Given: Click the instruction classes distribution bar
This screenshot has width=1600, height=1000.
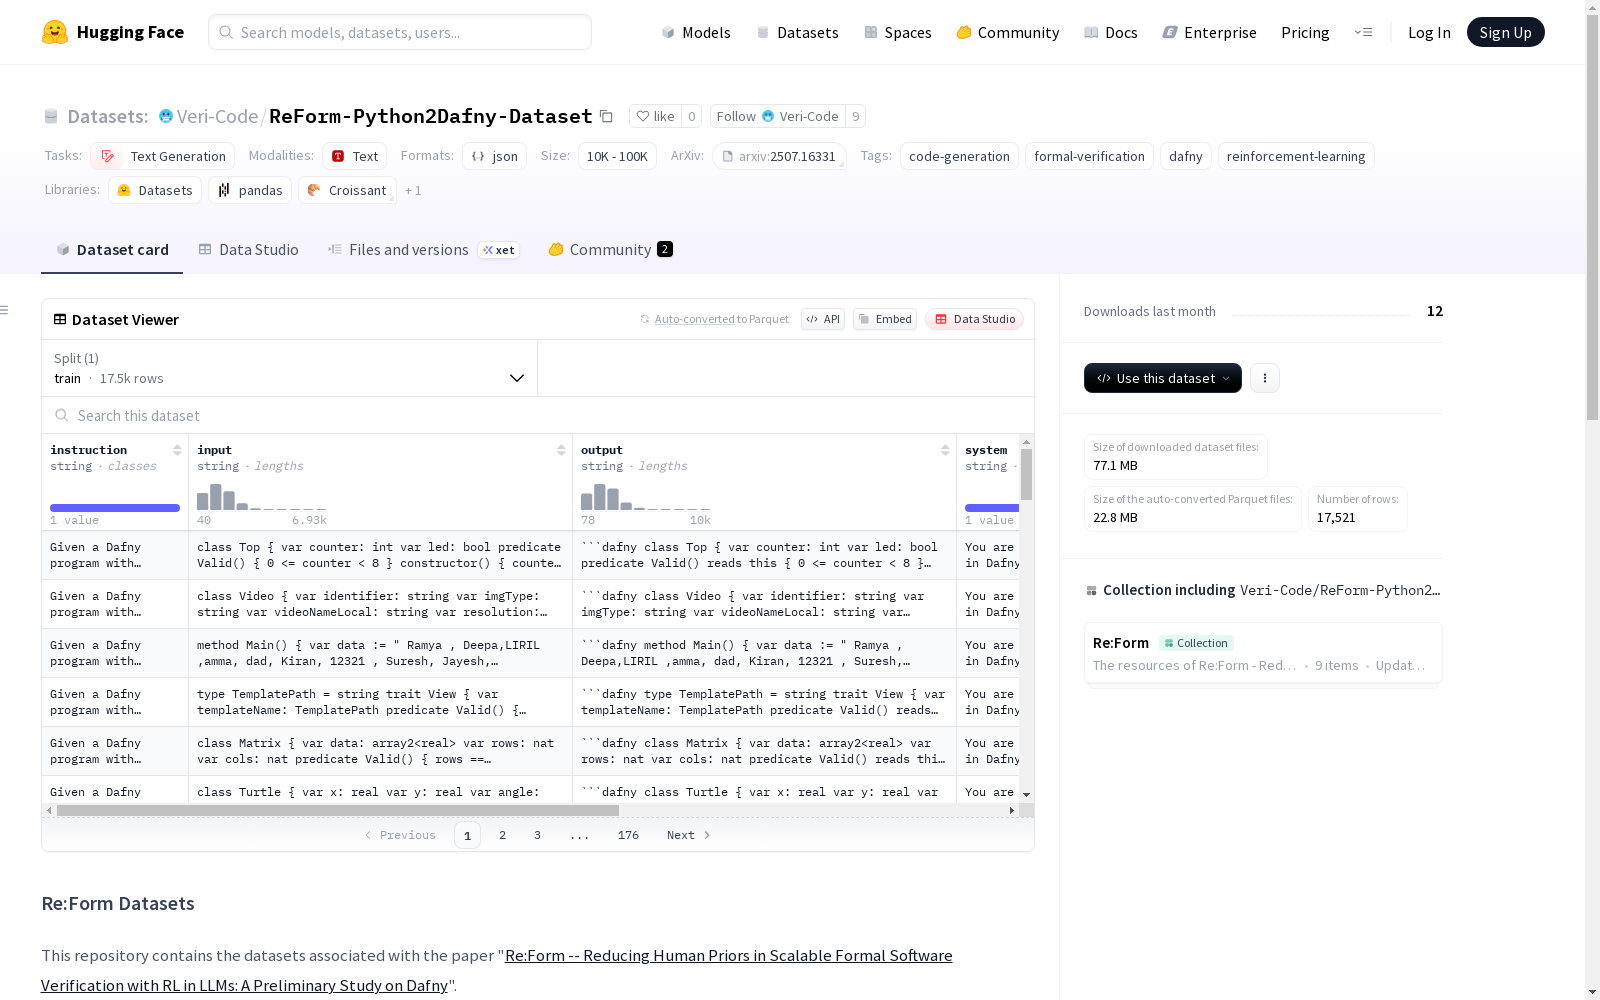Looking at the screenshot, I should pos(115,508).
